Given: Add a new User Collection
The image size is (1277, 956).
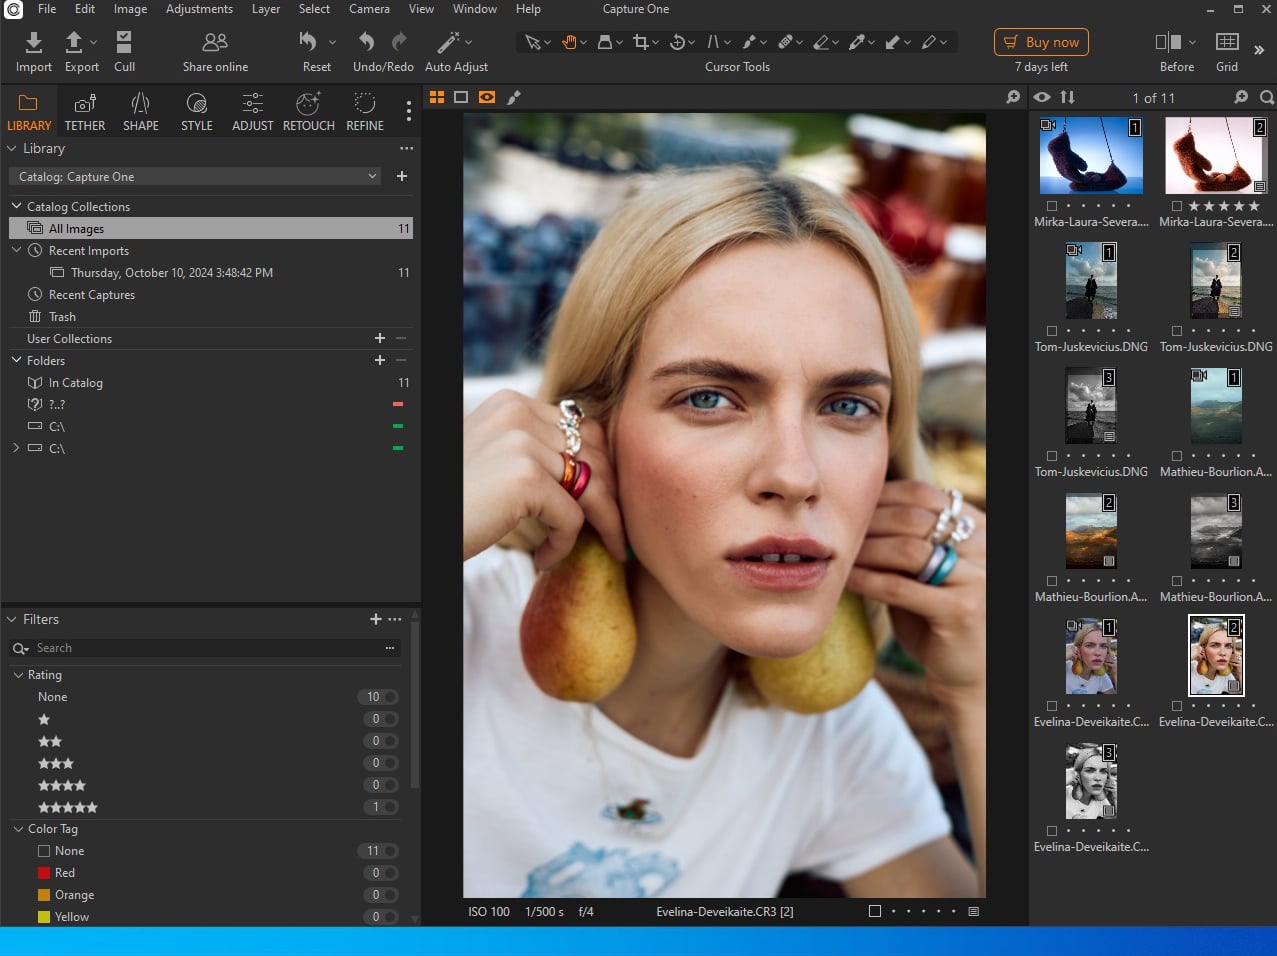Looking at the screenshot, I should coord(380,339).
